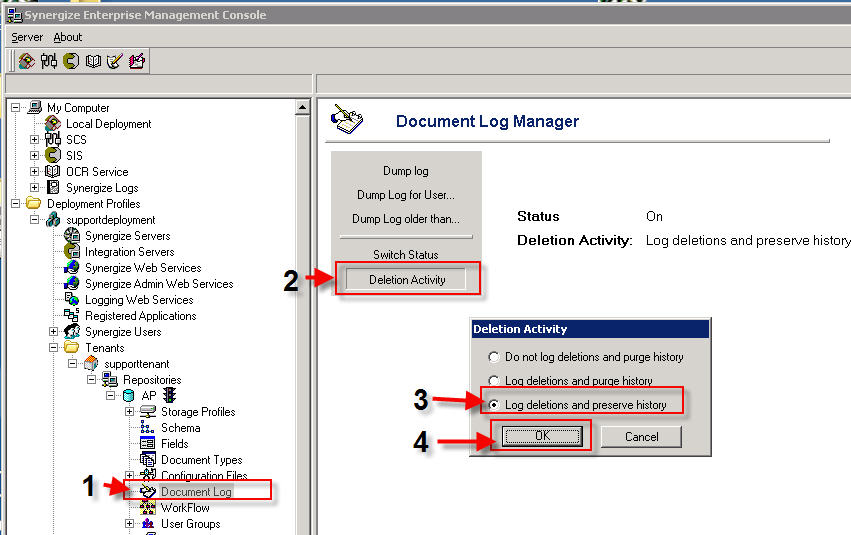The width and height of the screenshot is (851, 535).
Task: Click the SCS toolbar icon
Action: click(49, 61)
